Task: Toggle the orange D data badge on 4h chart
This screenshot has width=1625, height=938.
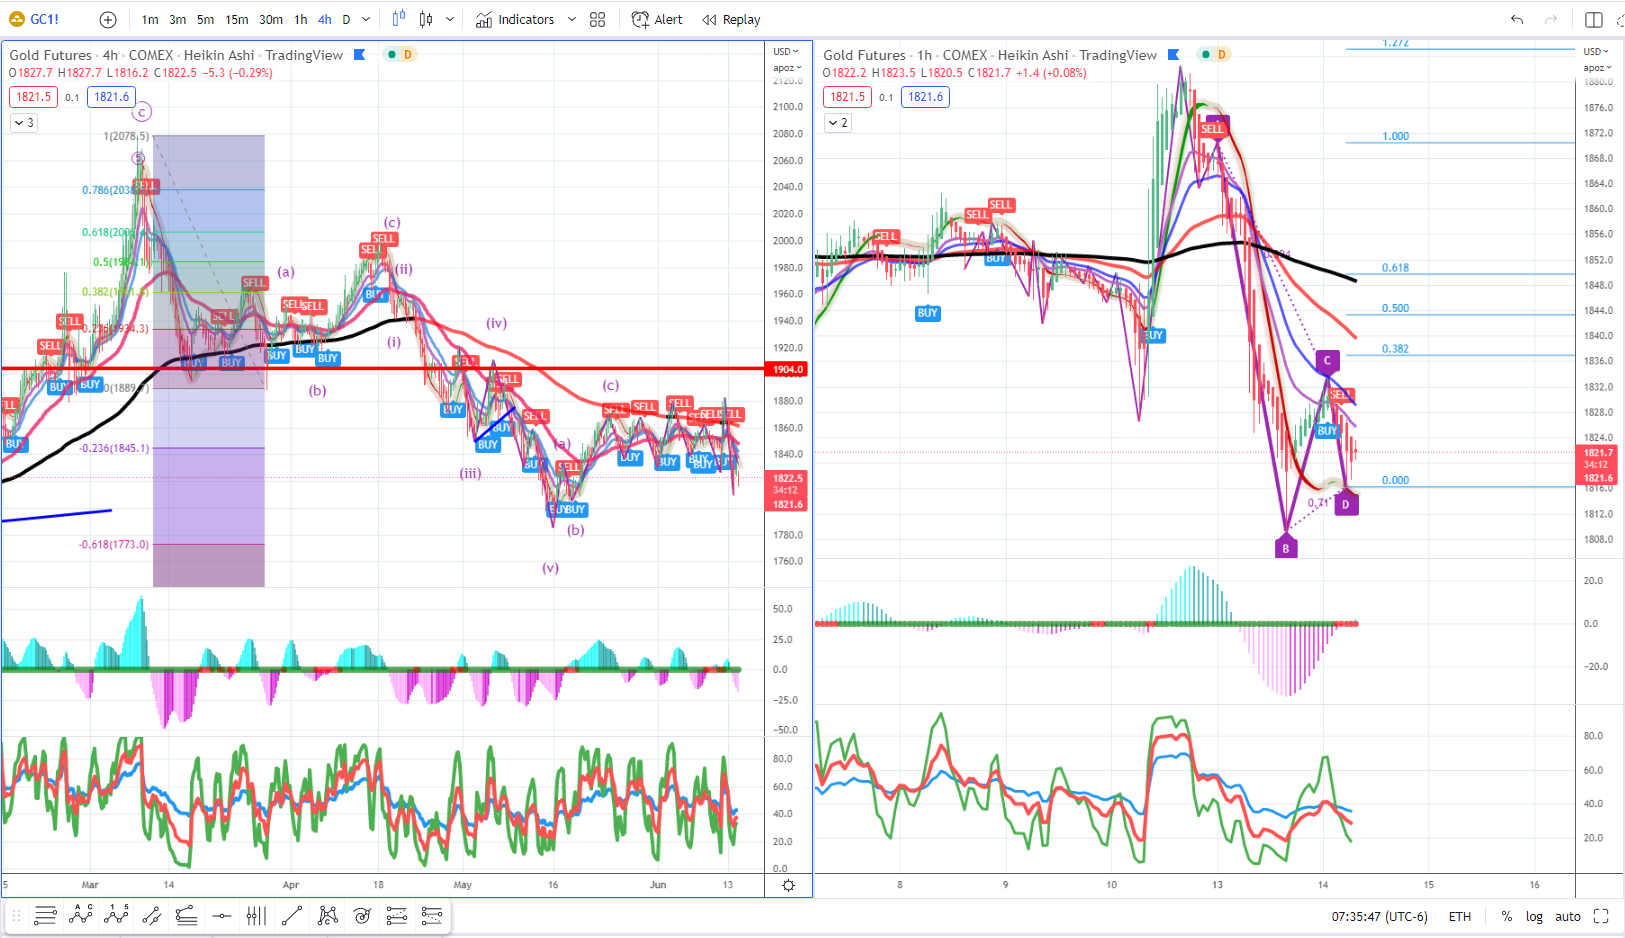Action: click(x=408, y=55)
